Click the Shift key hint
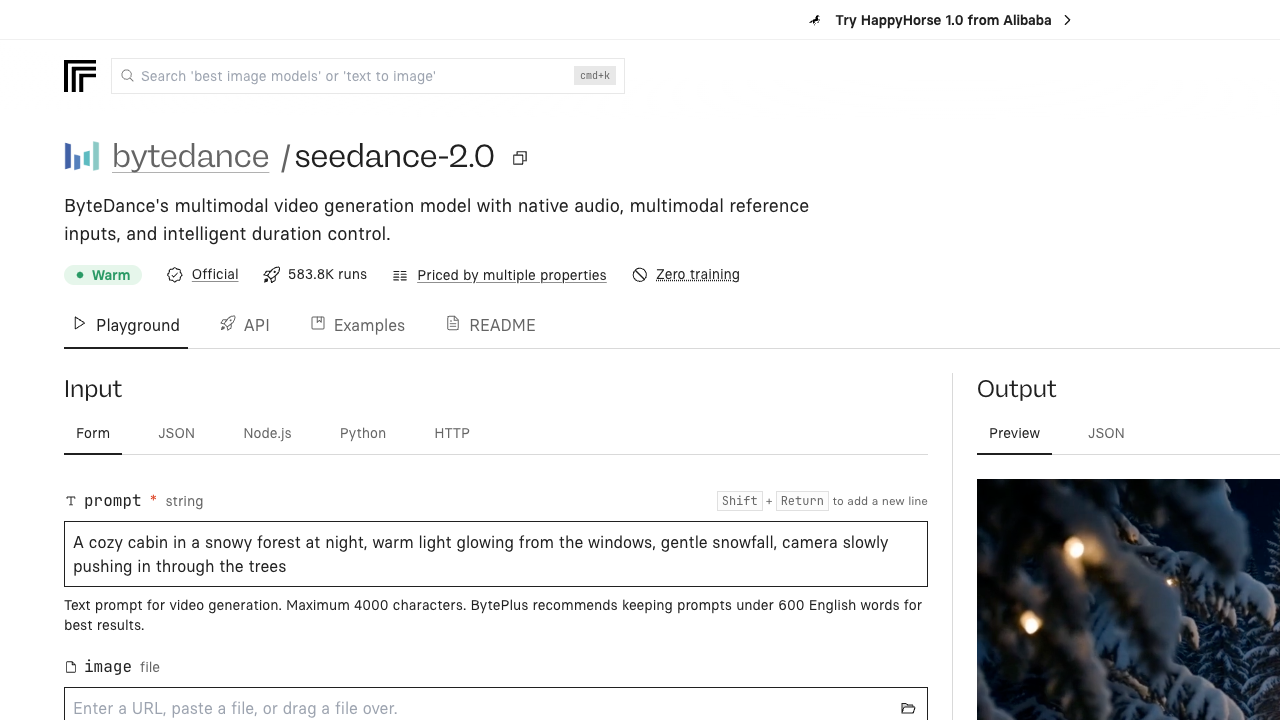The height and width of the screenshot is (720, 1280). 740,501
